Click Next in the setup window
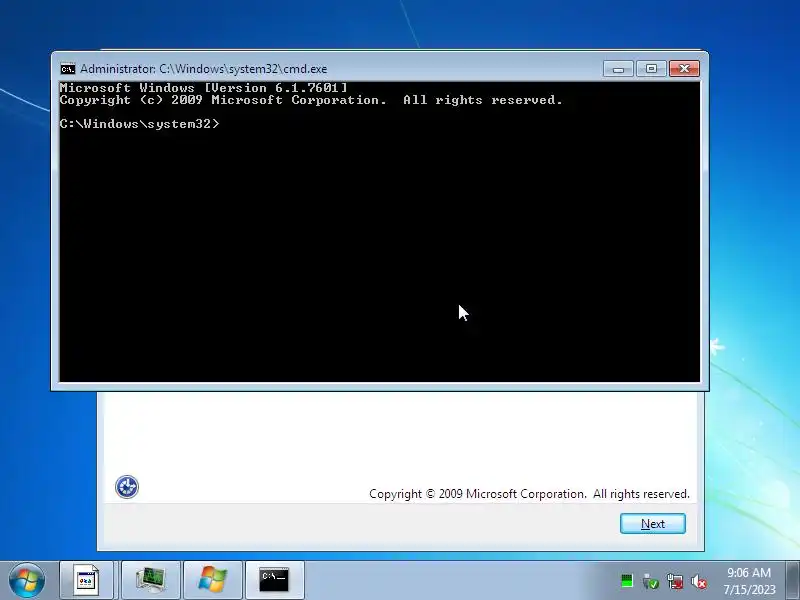The height and width of the screenshot is (600, 800). (653, 523)
